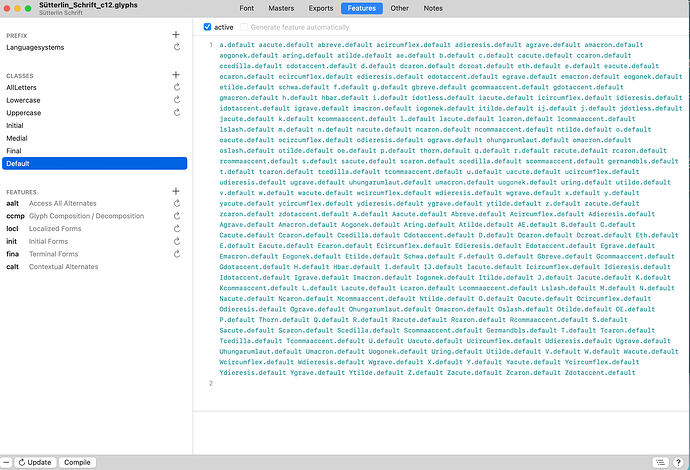
Task: Remove selected item with minus button
Action: (6, 463)
